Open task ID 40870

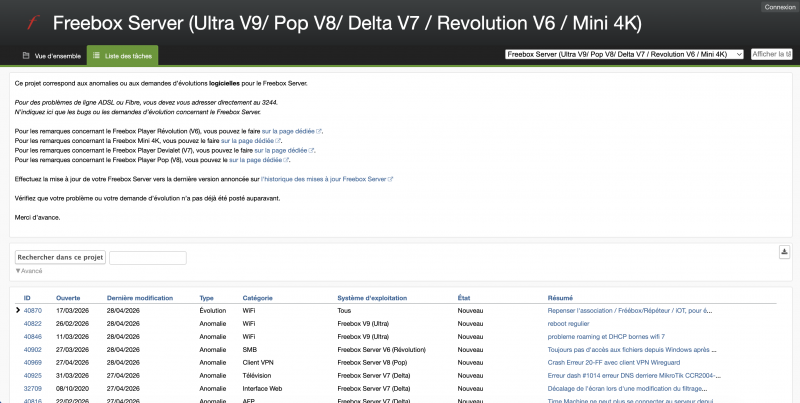click(33, 311)
